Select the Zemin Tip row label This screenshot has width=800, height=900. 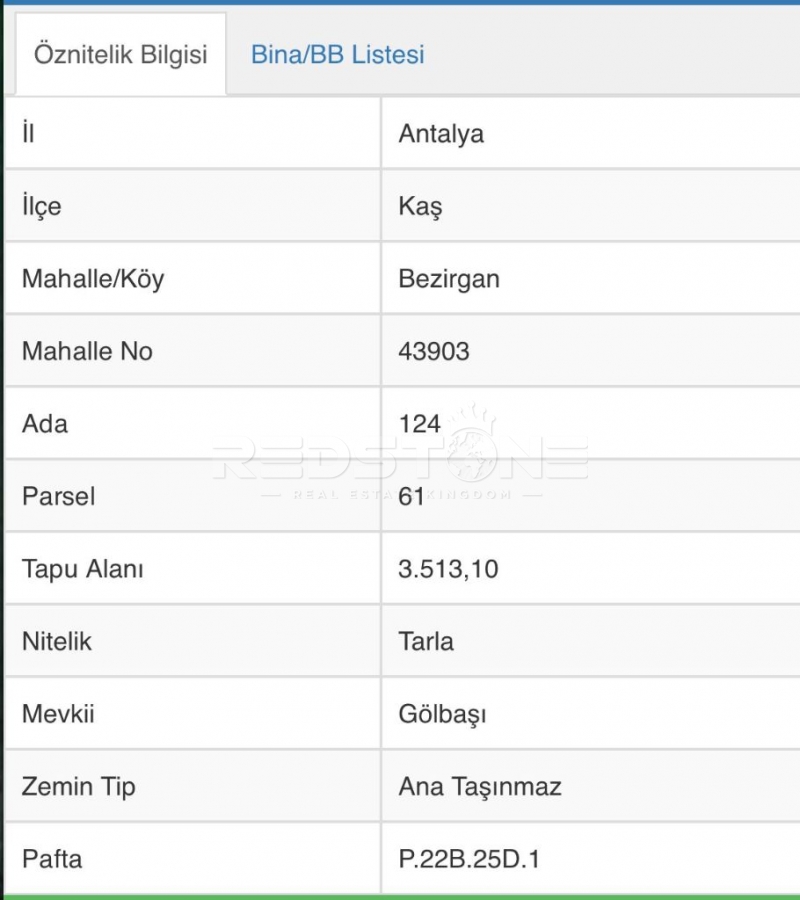tap(79, 786)
